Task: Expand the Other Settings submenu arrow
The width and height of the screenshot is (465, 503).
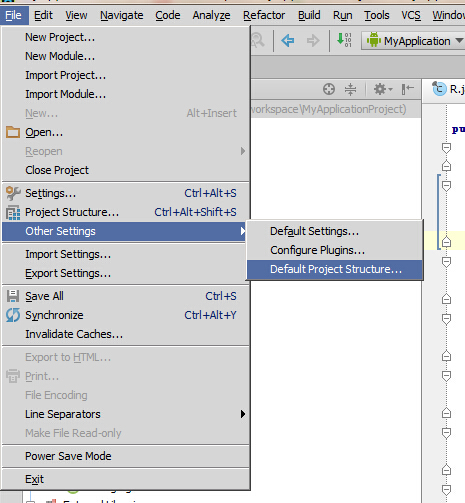Action: [243, 231]
